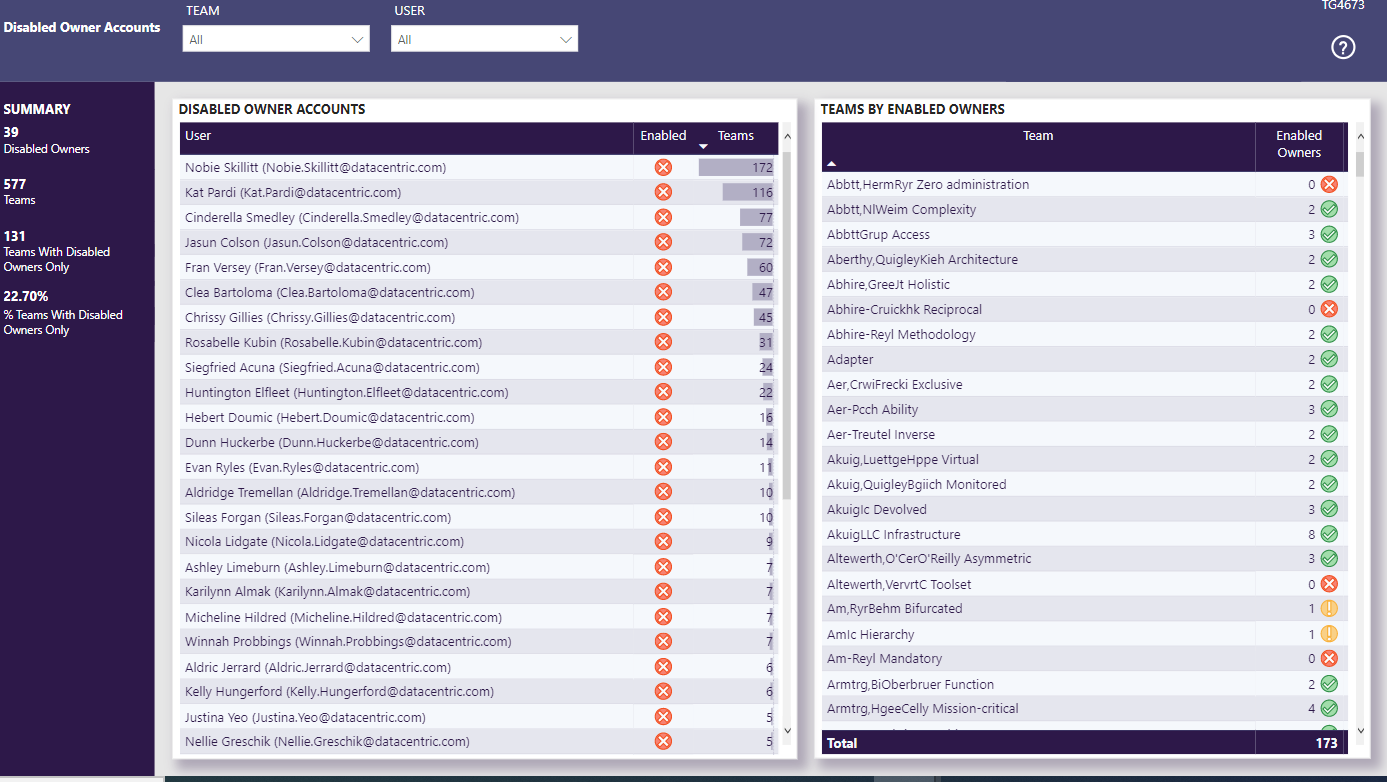Toggle the status icon beside Fran Versey

(663, 267)
